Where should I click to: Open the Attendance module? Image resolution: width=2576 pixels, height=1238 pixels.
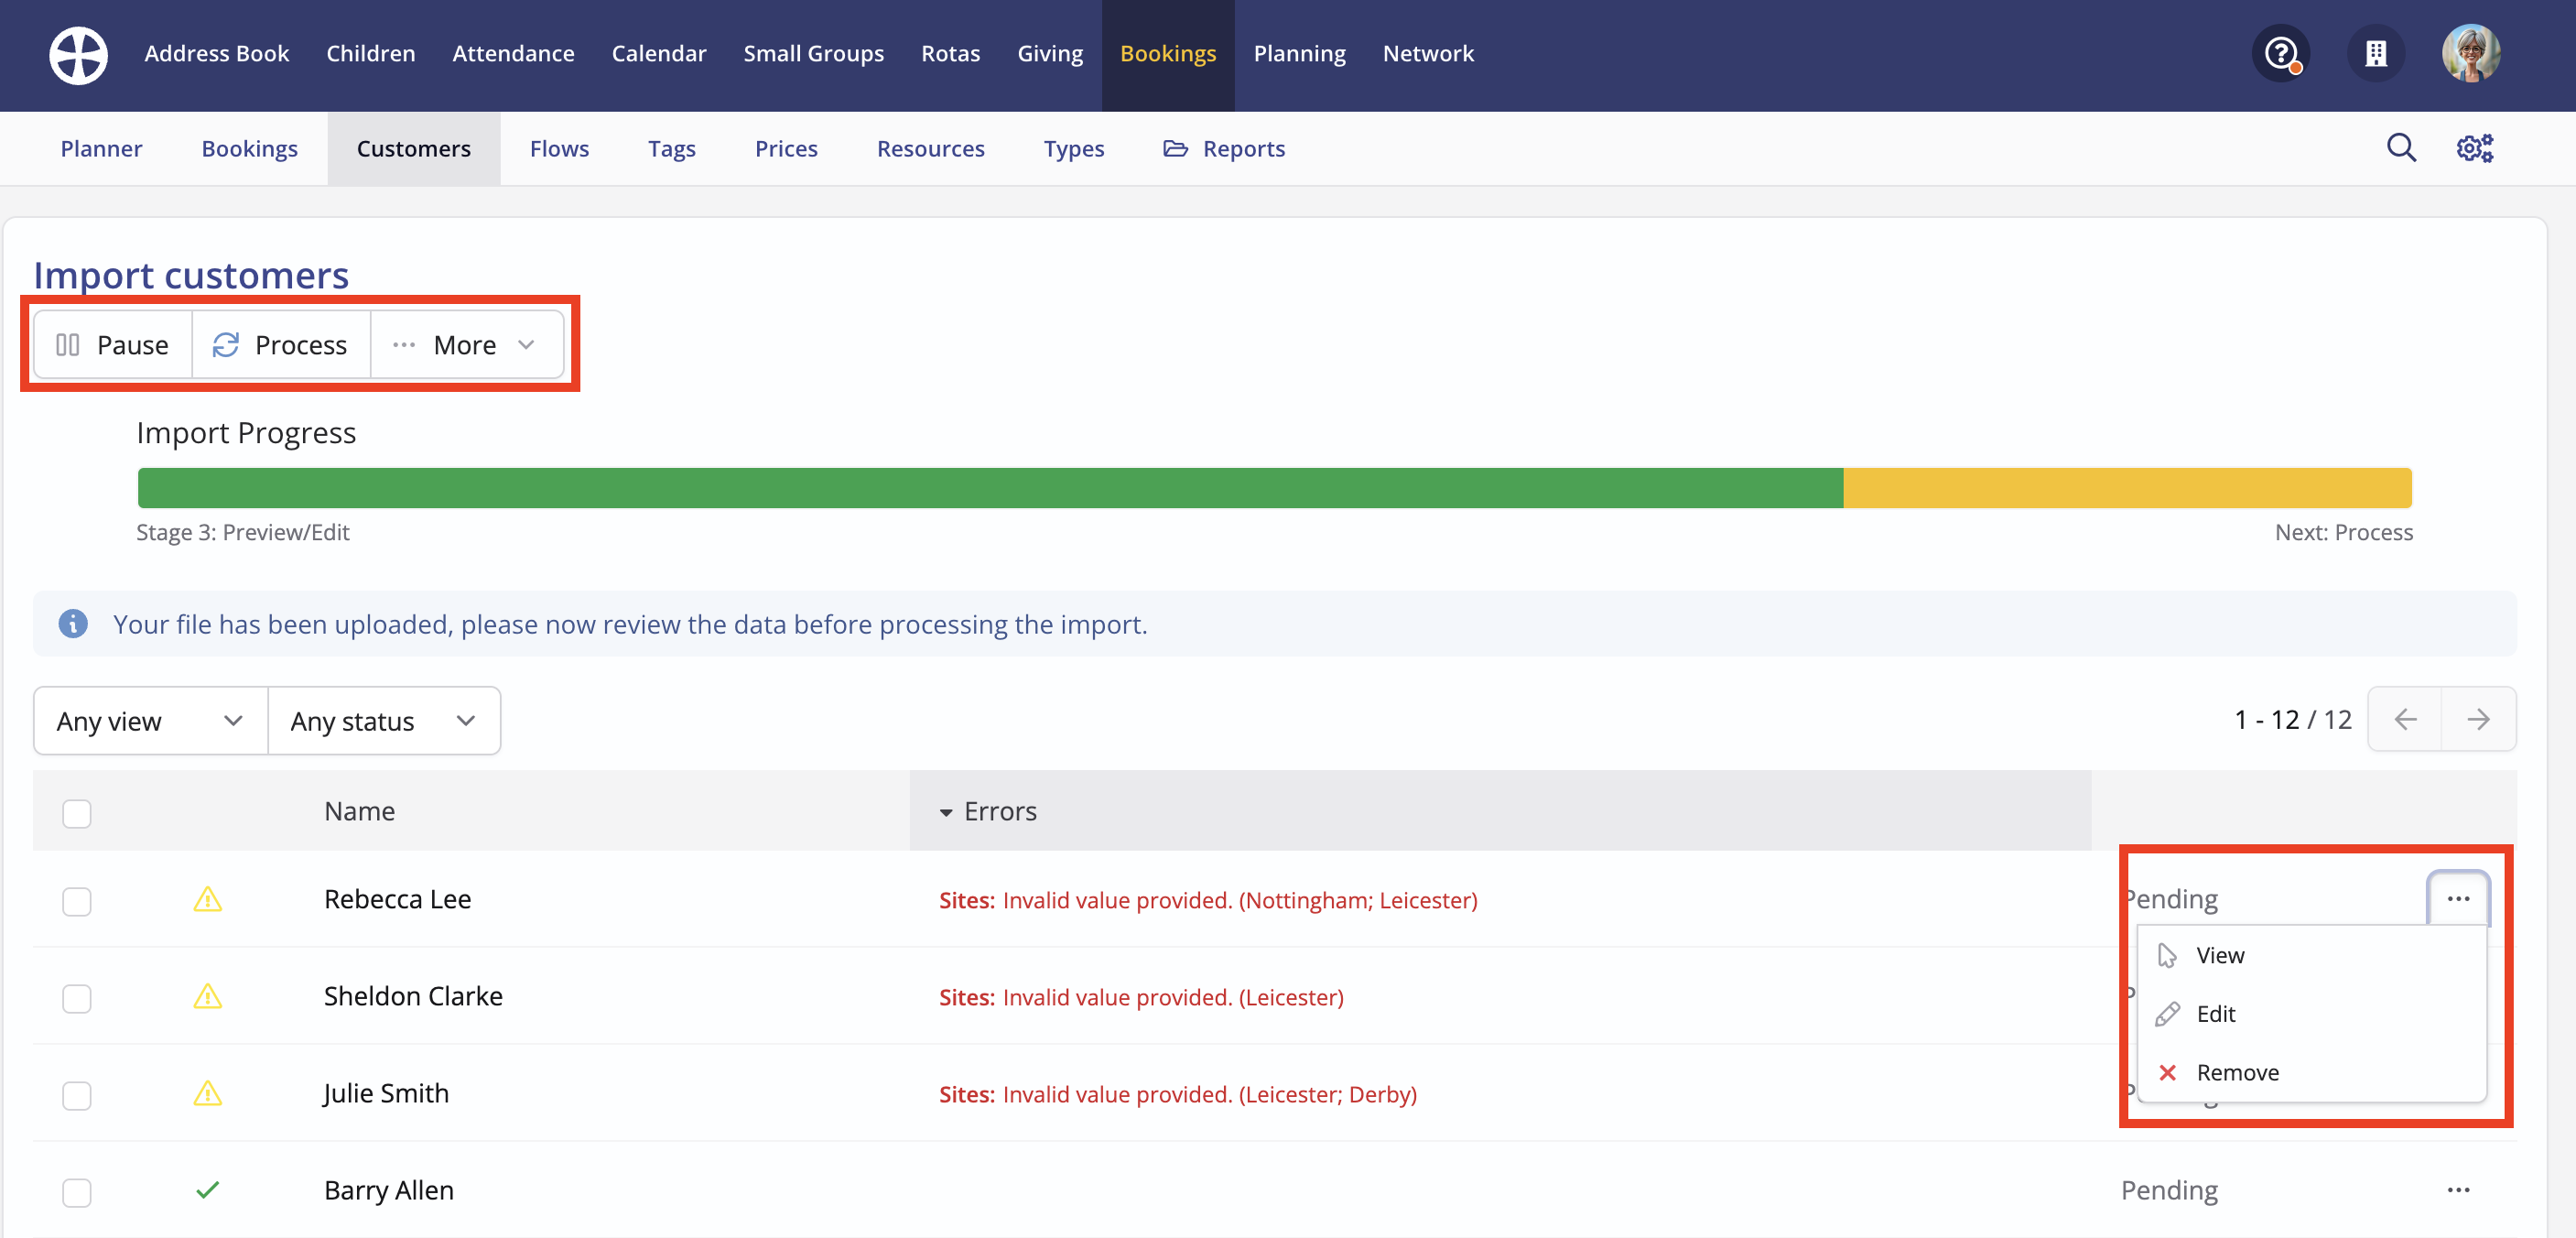(513, 53)
